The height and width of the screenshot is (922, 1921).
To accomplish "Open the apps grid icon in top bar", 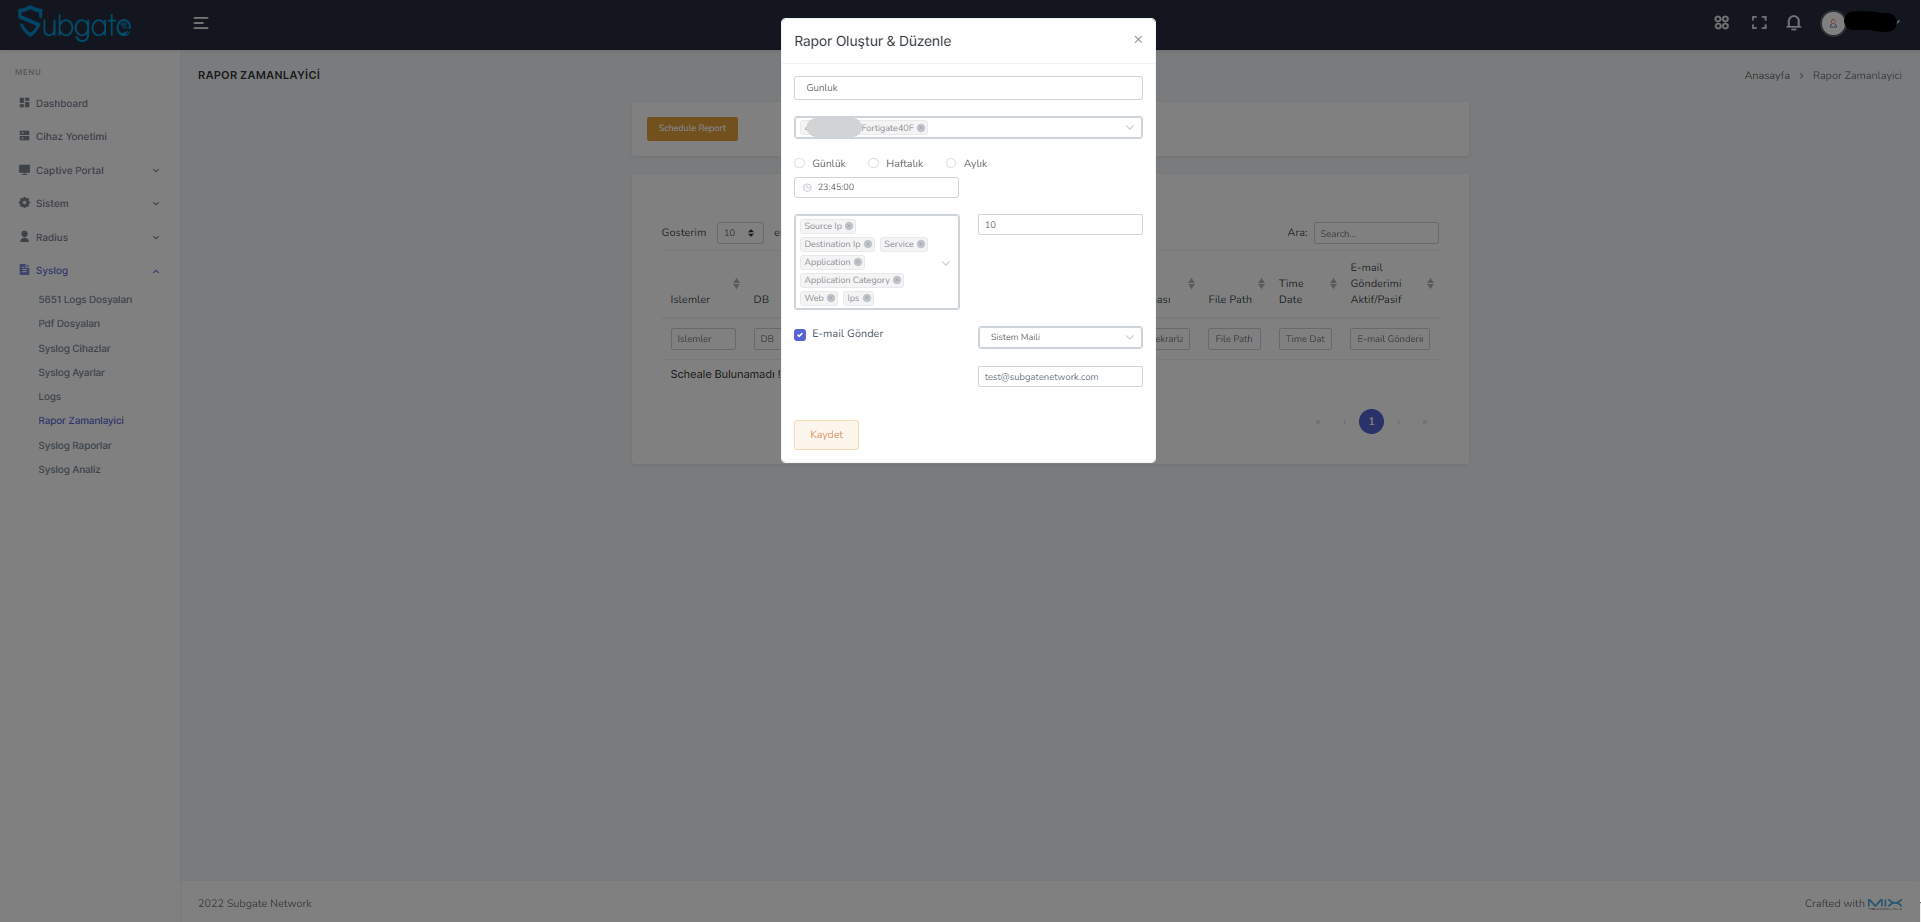I will (1721, 22).
